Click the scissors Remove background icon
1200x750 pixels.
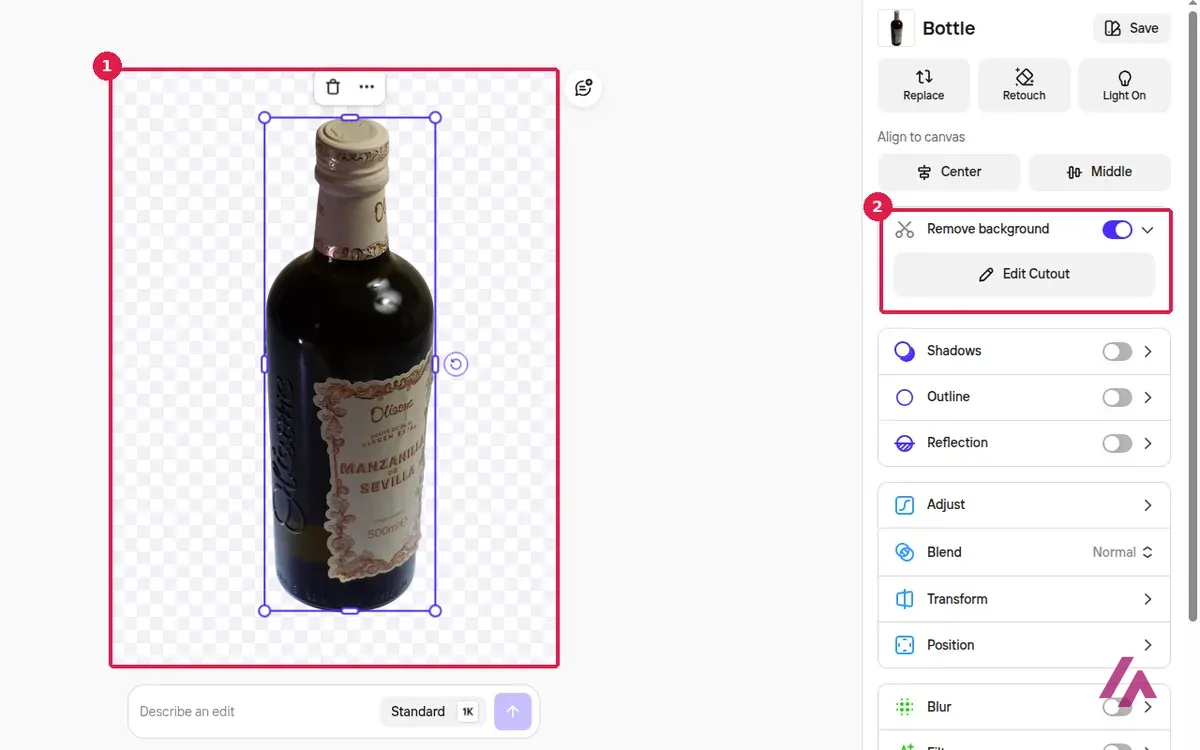point(905,229)
